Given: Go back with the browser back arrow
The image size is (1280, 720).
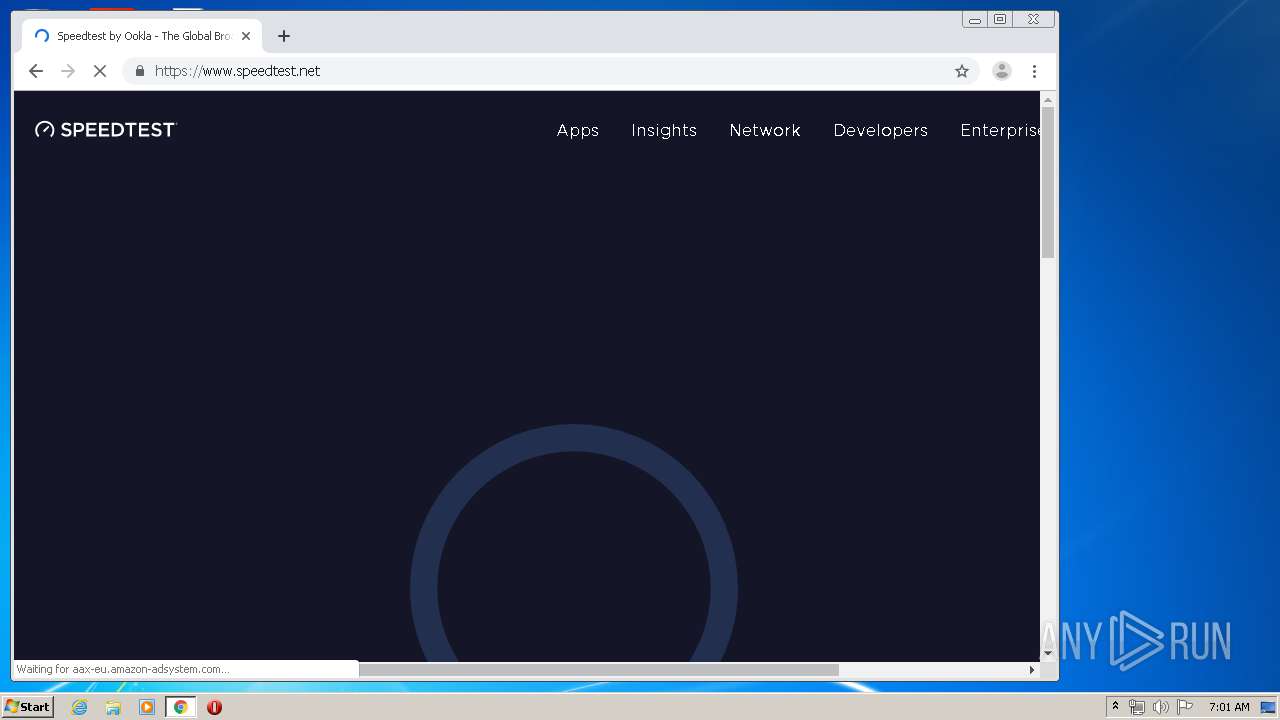Looking at the screenshot, I should (x=36, y=71).
